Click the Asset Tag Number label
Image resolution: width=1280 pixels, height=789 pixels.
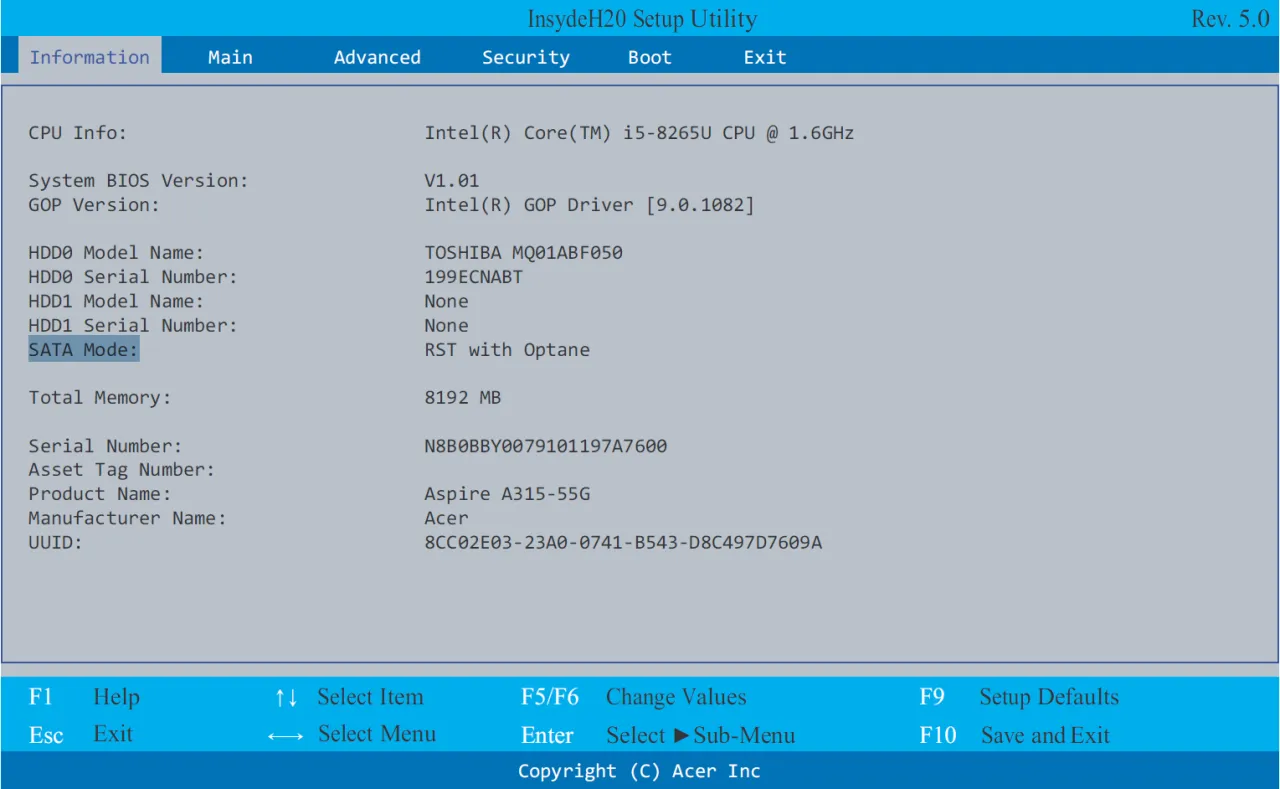pos(122,470)
